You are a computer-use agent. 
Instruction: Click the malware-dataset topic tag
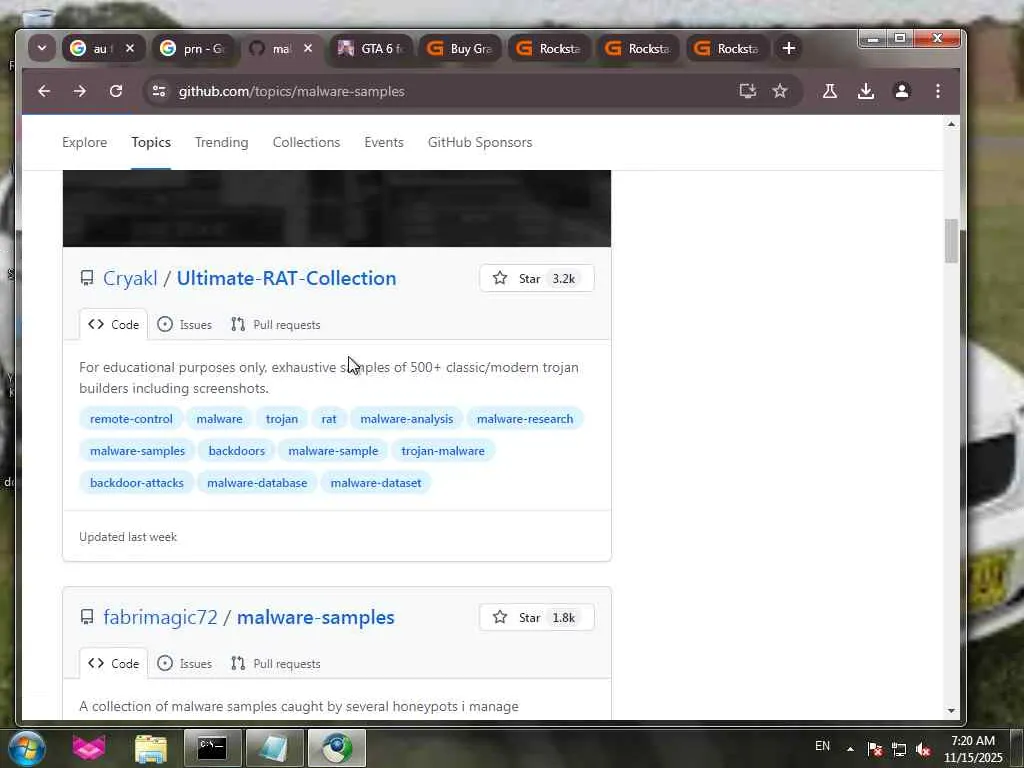[x=376, y=483]
